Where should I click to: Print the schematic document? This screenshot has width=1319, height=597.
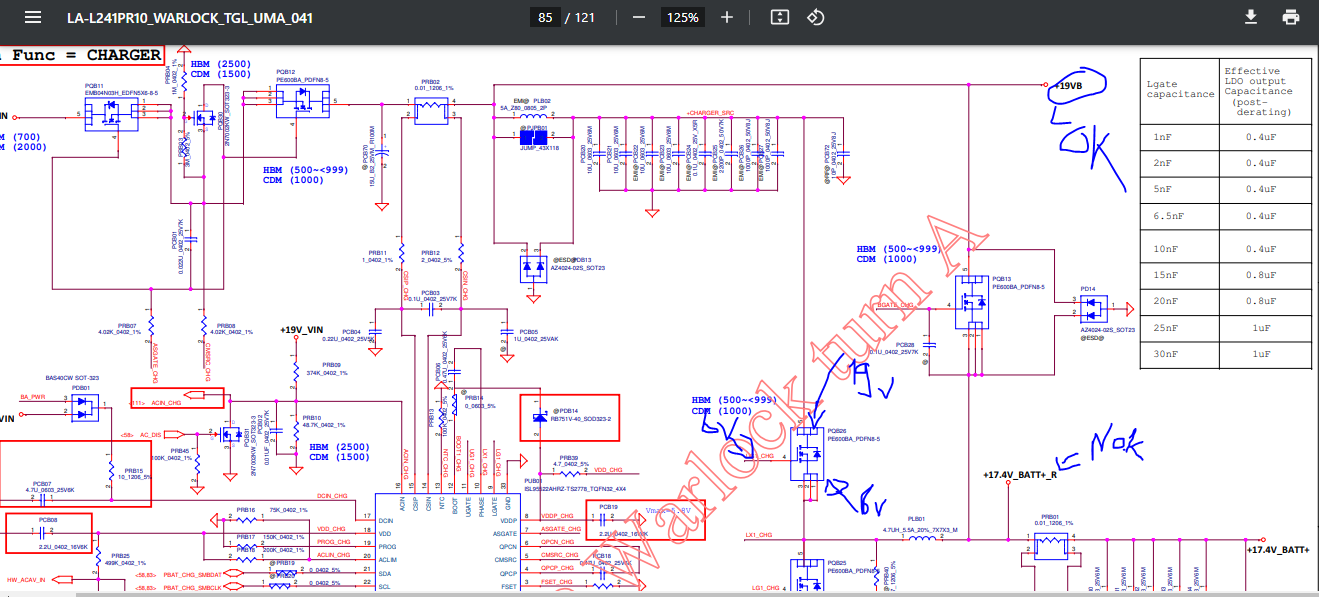(1291, 18)
